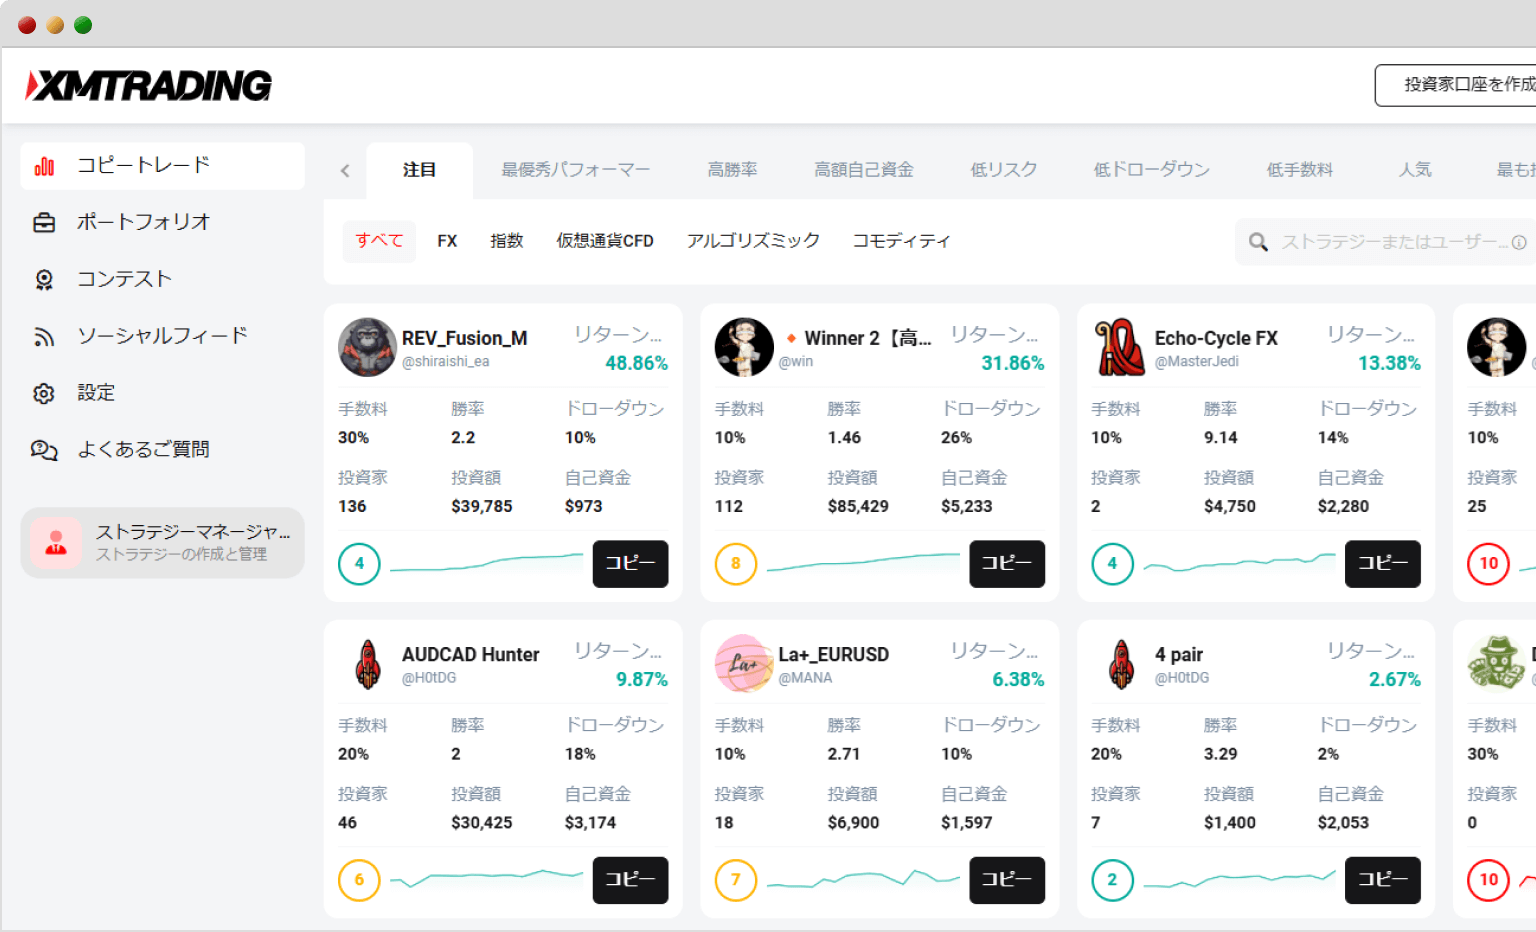Click the @MasterJedi username

click(x=1196, y=362)
